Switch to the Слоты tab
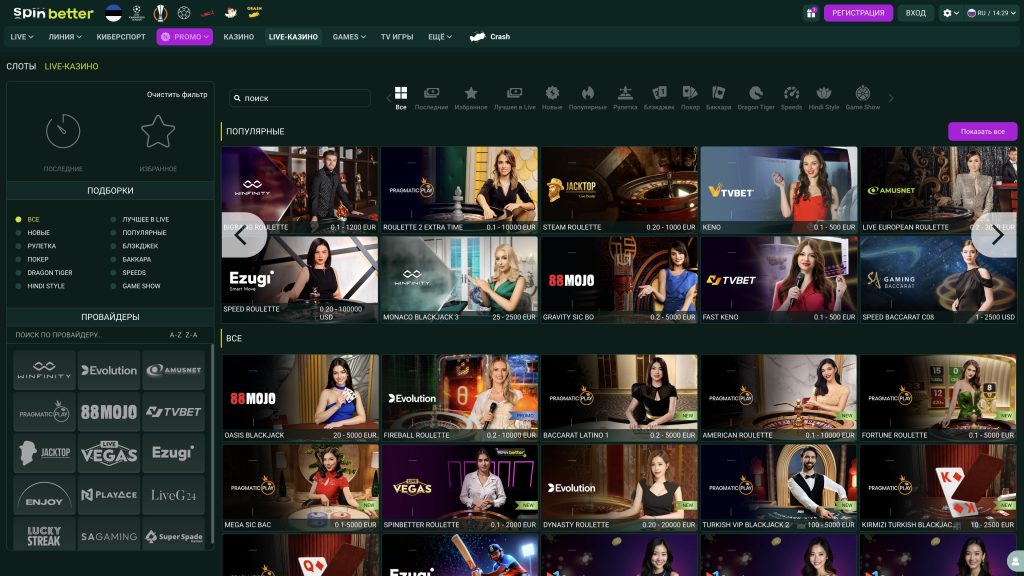 coord(21,66)
